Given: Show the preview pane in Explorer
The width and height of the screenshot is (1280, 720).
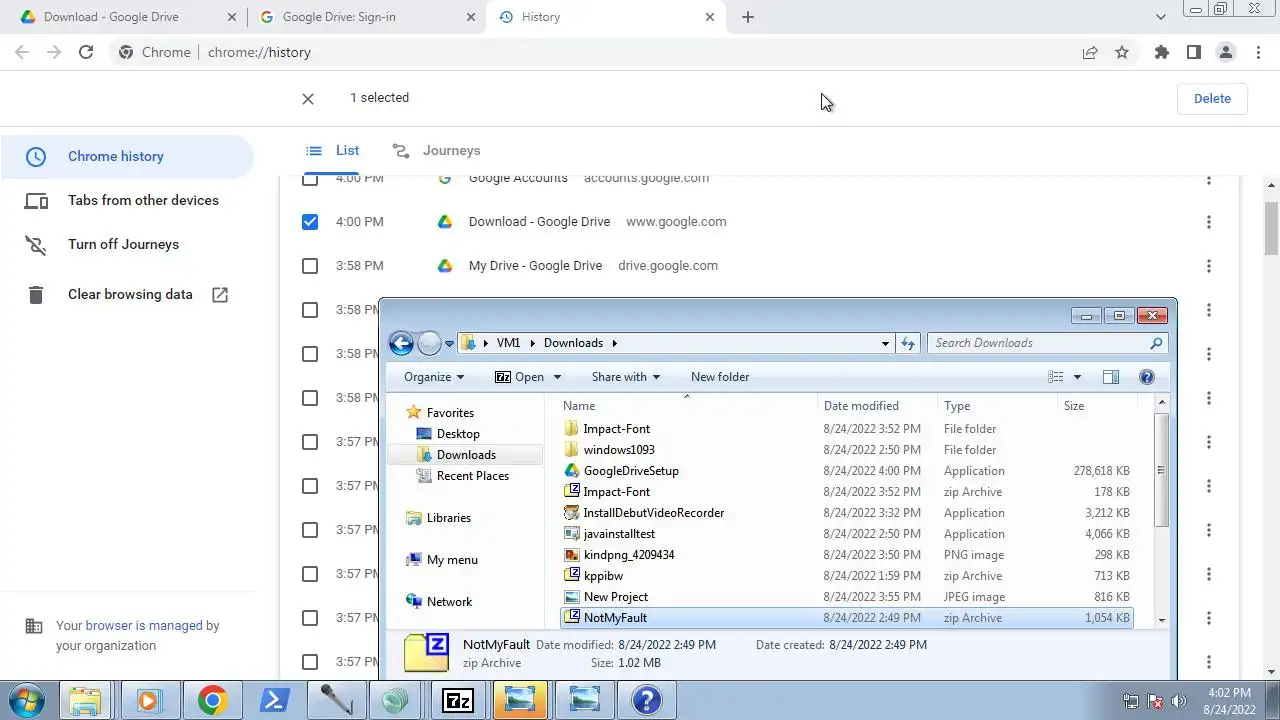Looking at the screenshot, I should point(1111,377).
